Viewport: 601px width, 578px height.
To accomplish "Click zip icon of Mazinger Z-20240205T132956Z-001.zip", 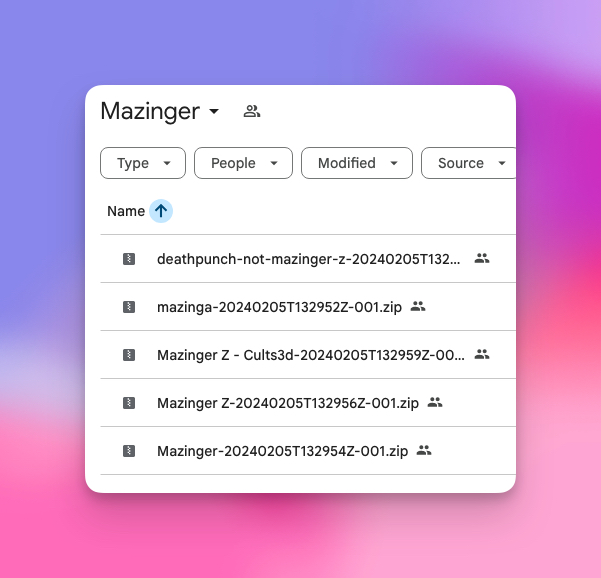I will tap(129, 403).
